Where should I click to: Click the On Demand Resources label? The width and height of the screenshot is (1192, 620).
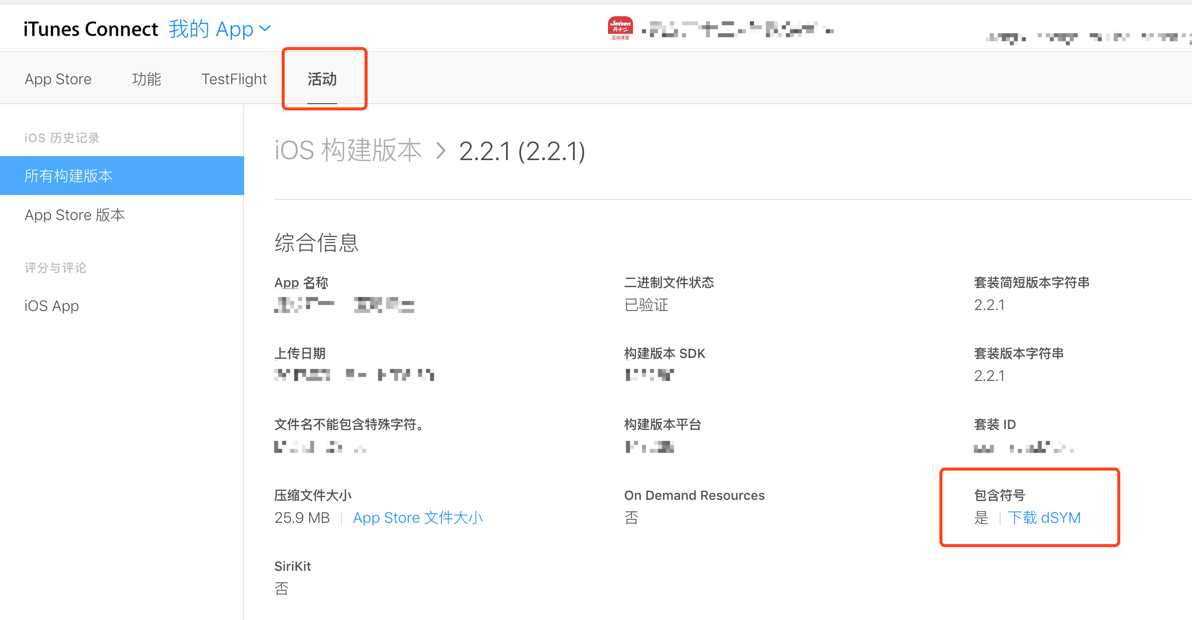694,495
